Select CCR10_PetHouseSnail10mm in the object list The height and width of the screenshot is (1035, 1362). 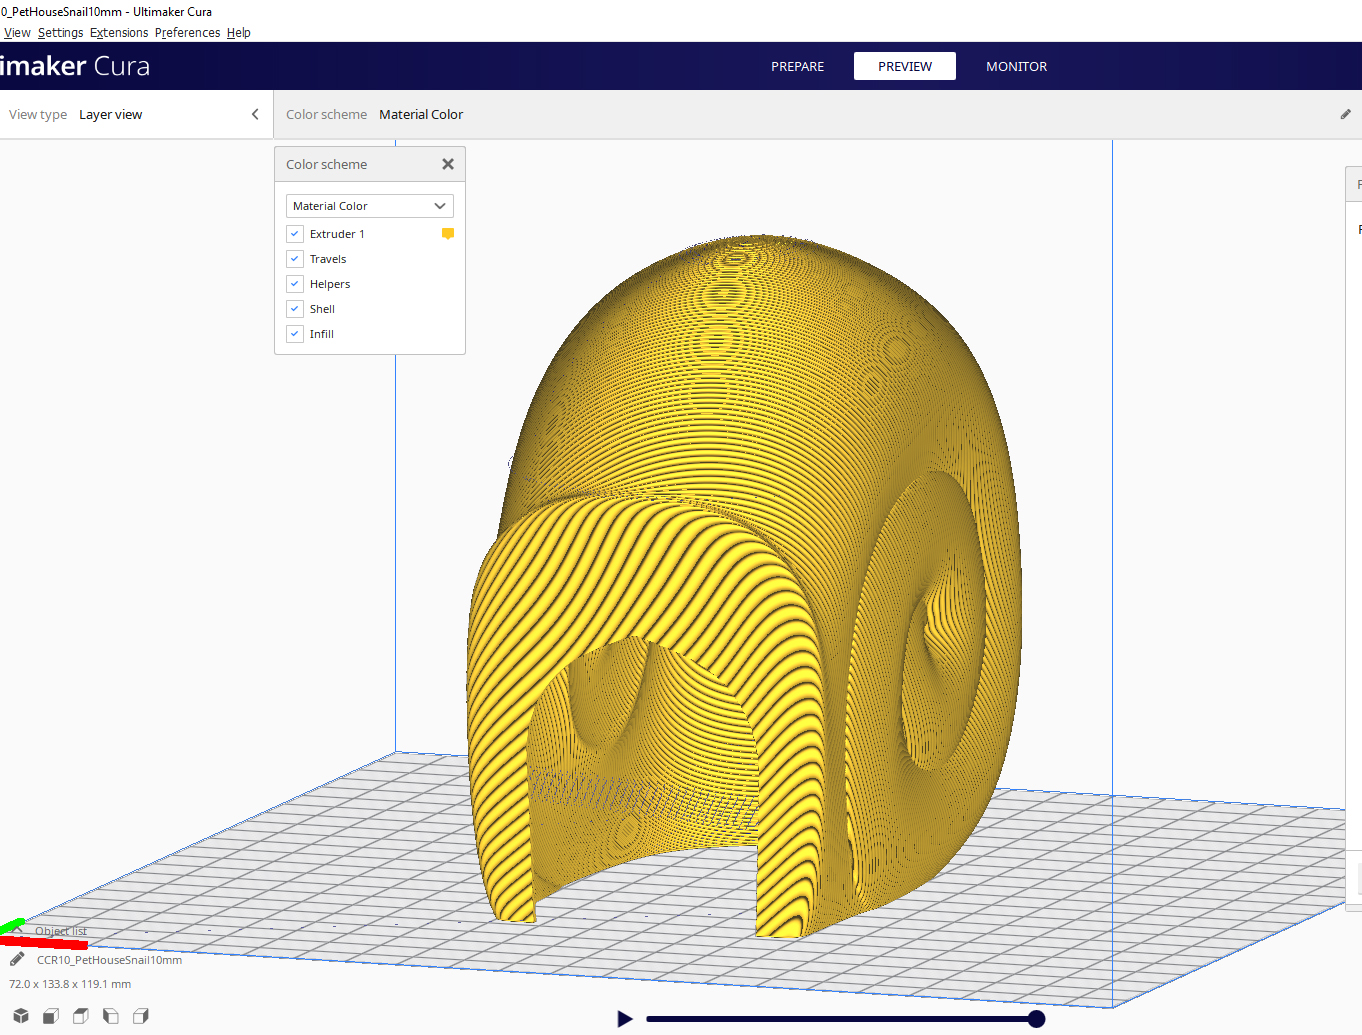point(110,959)
